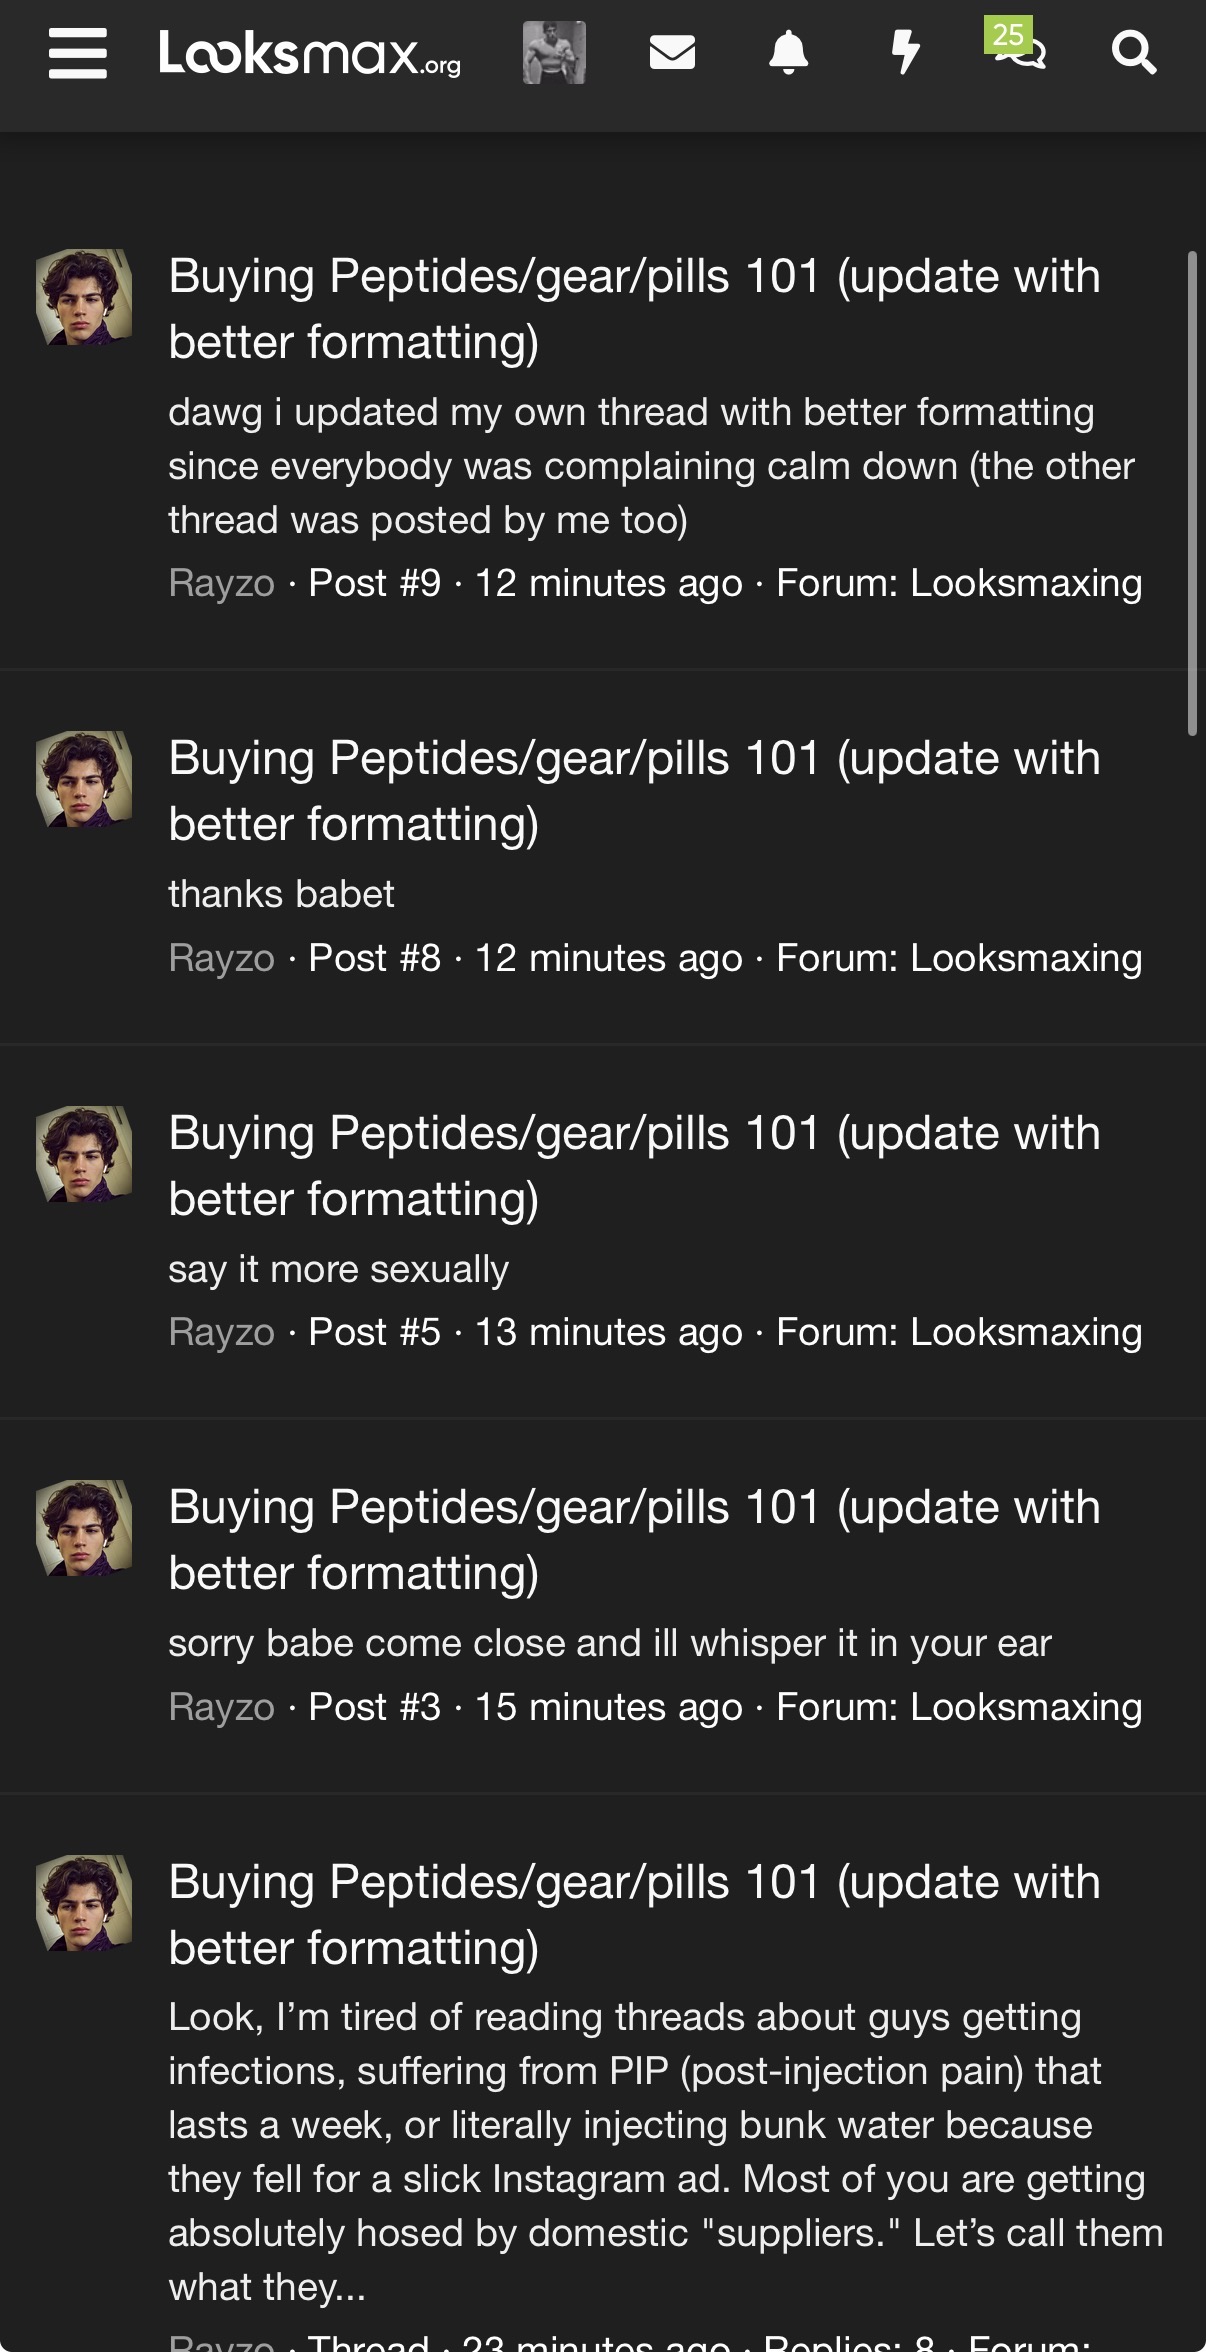The image size is (1206, 2352).
Task: Open chat icon with 25 badge
Action: tap(1016, 45)
